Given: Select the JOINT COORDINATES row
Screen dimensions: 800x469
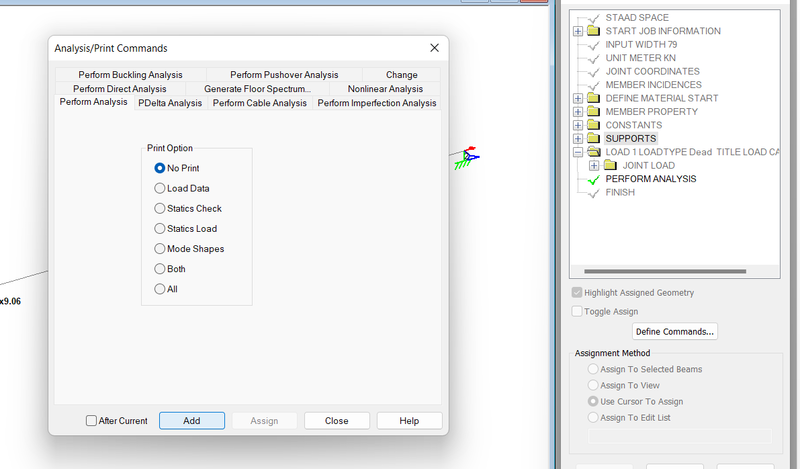Looking at the screenshot, I should click(x=653, y=71).
